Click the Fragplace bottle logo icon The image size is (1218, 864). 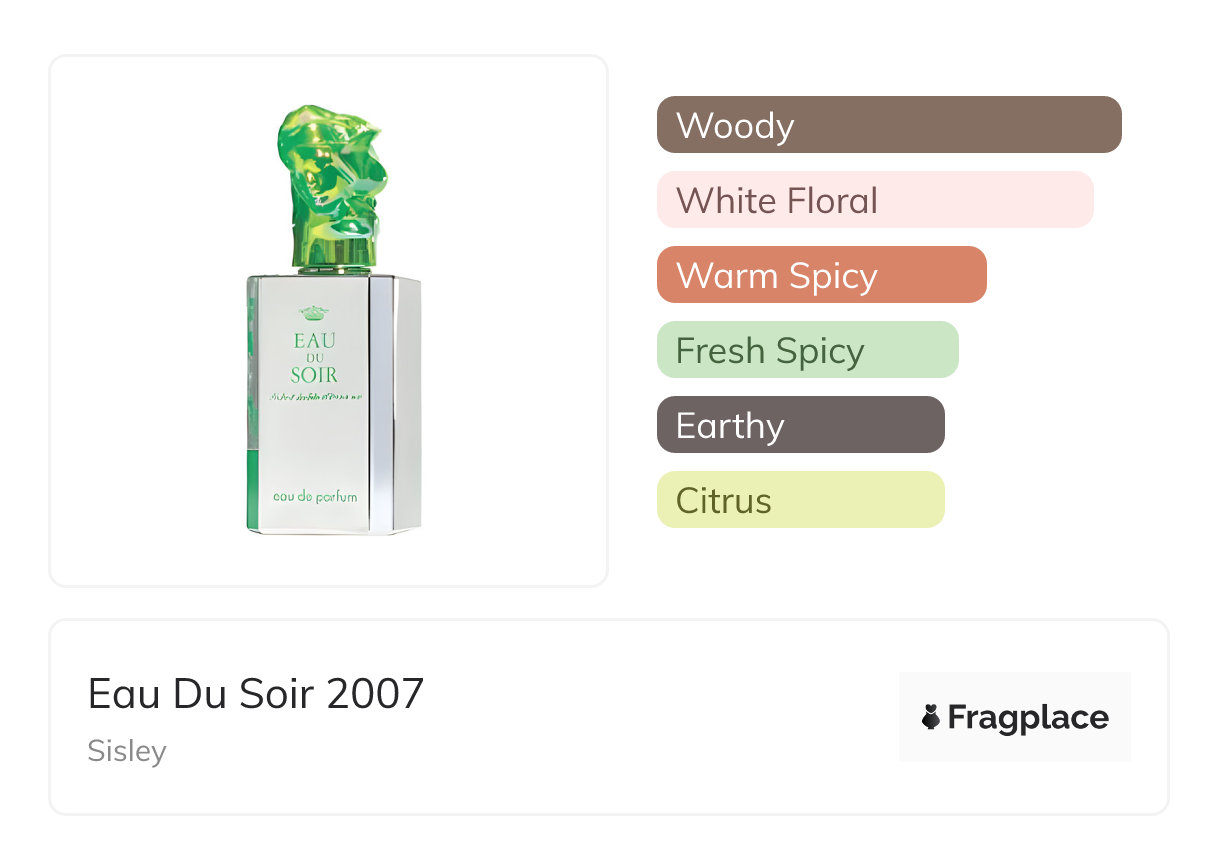coord(931,718)
